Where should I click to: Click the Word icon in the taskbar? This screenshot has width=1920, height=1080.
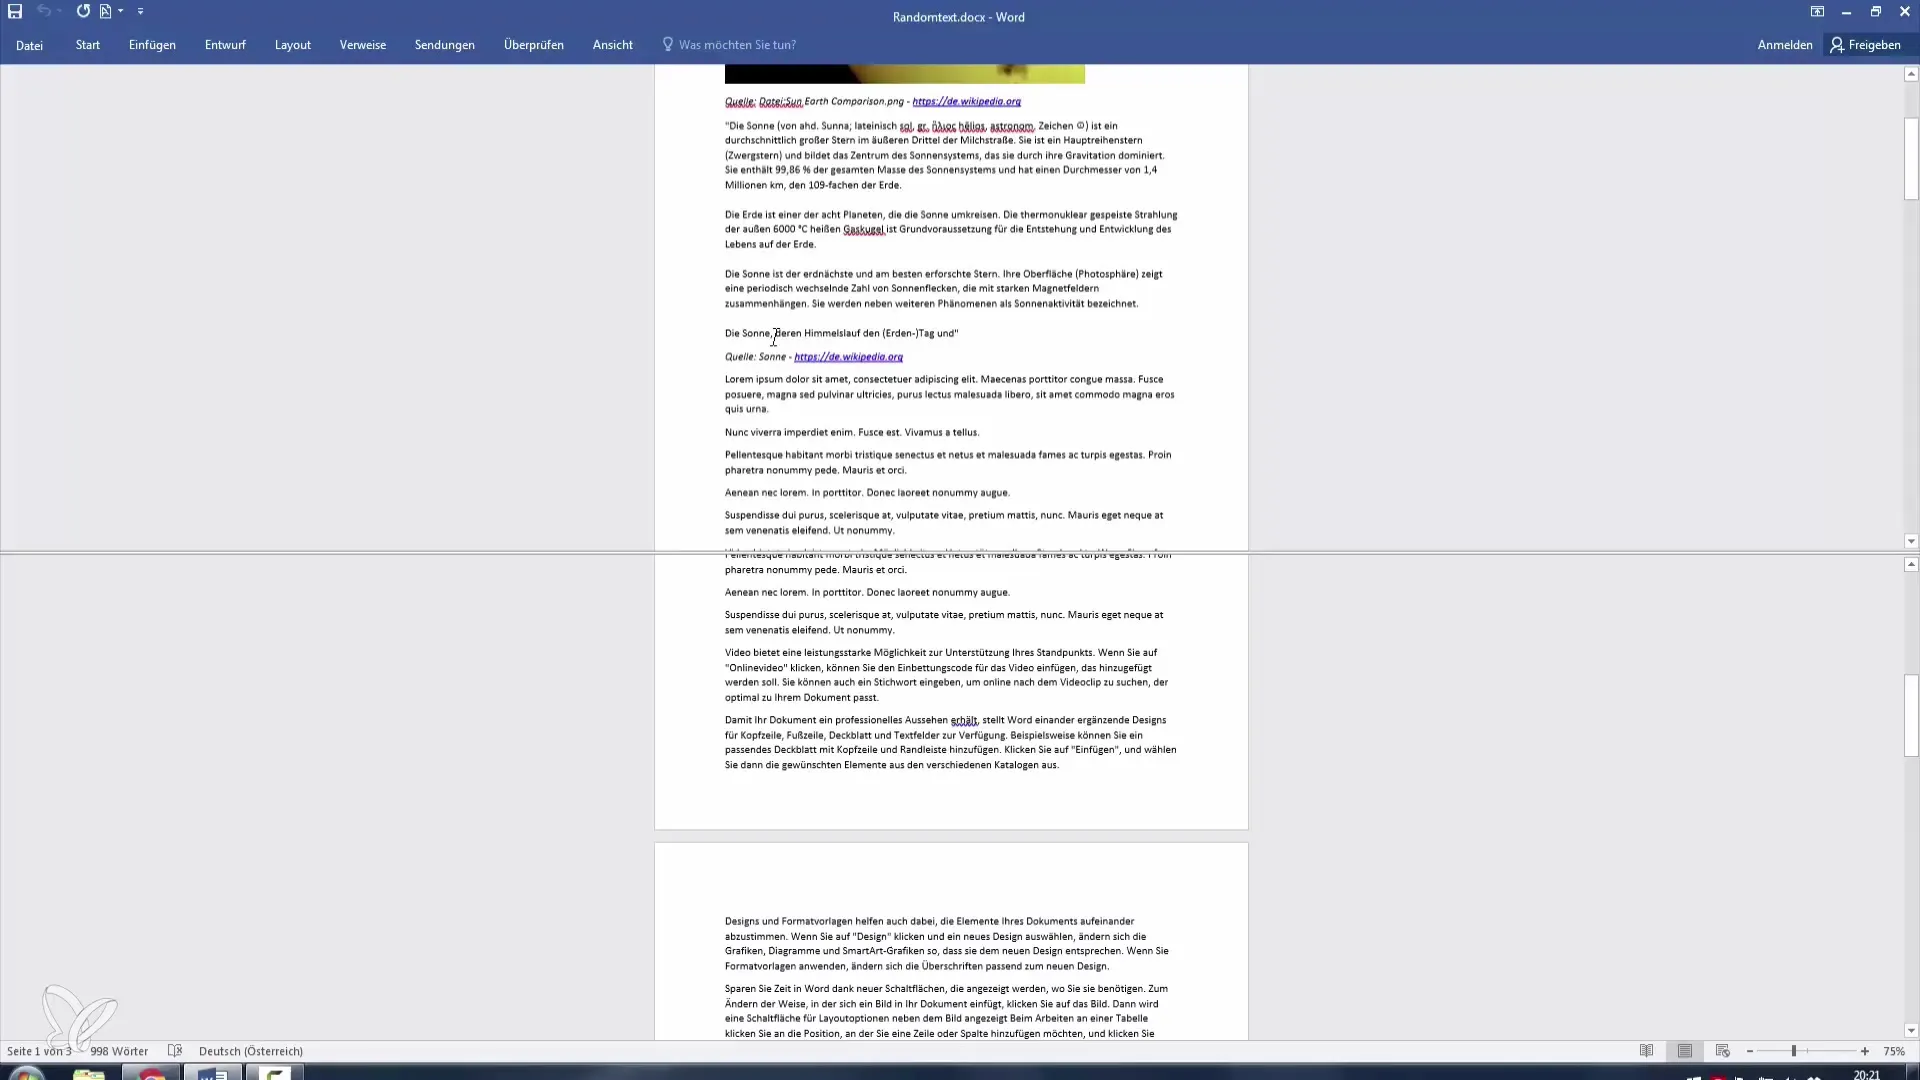(212, 1073)
